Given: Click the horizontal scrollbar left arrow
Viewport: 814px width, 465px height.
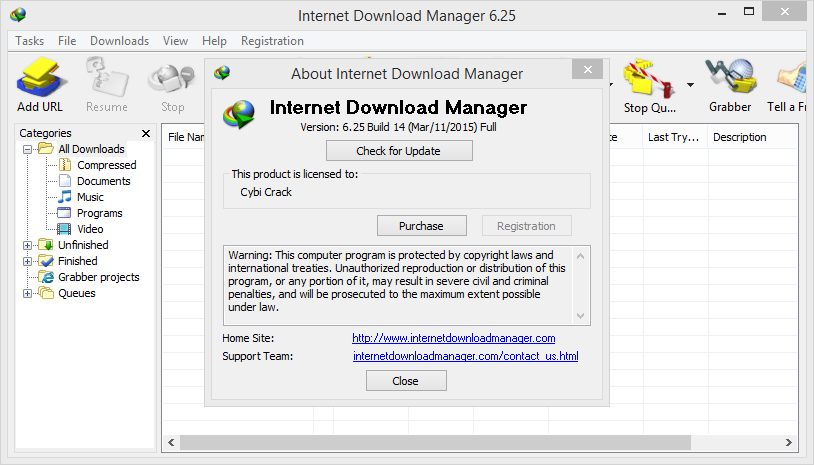Looking at the screenshot, I should pyautogui.click(x=171, y=443).
